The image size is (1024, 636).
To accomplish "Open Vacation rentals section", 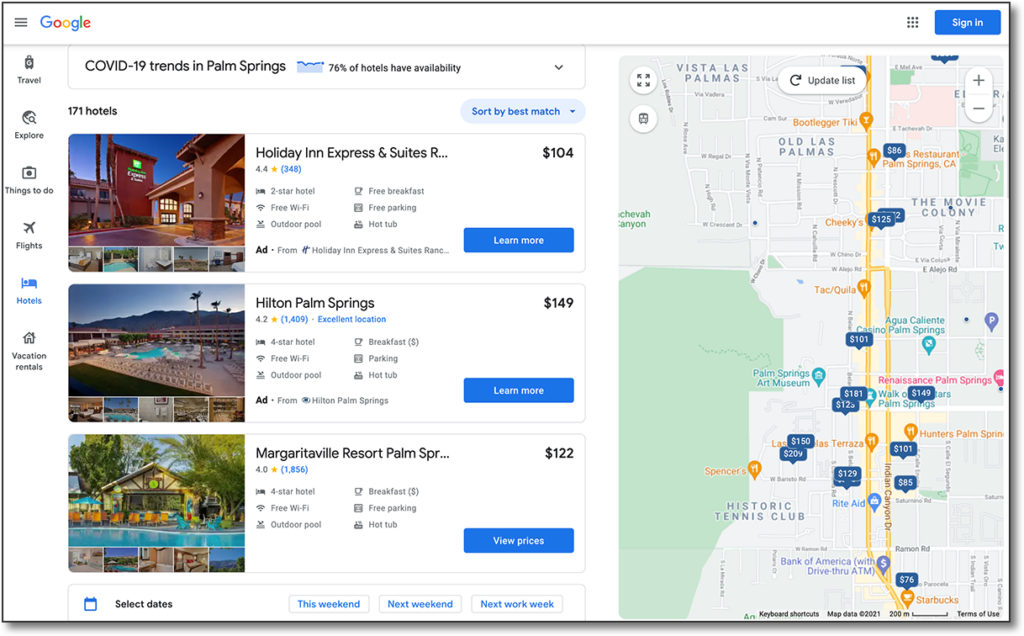I will tap(29, 351).
